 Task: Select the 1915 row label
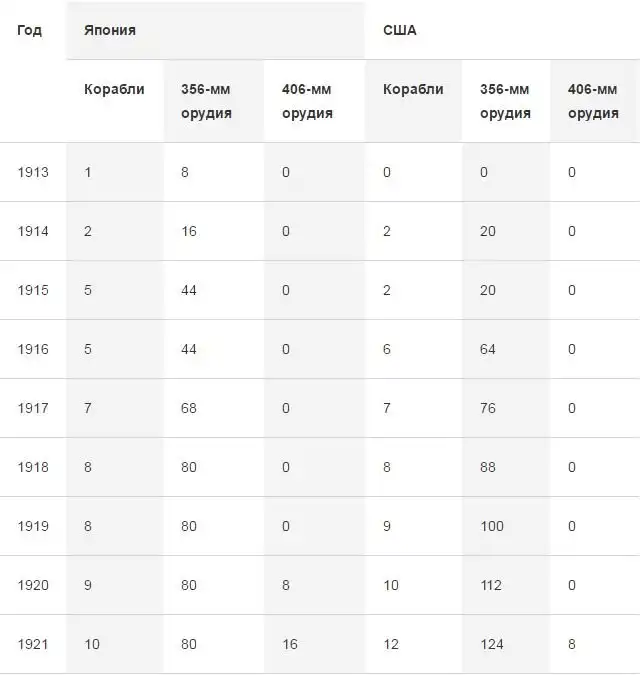tap(33, 290)
